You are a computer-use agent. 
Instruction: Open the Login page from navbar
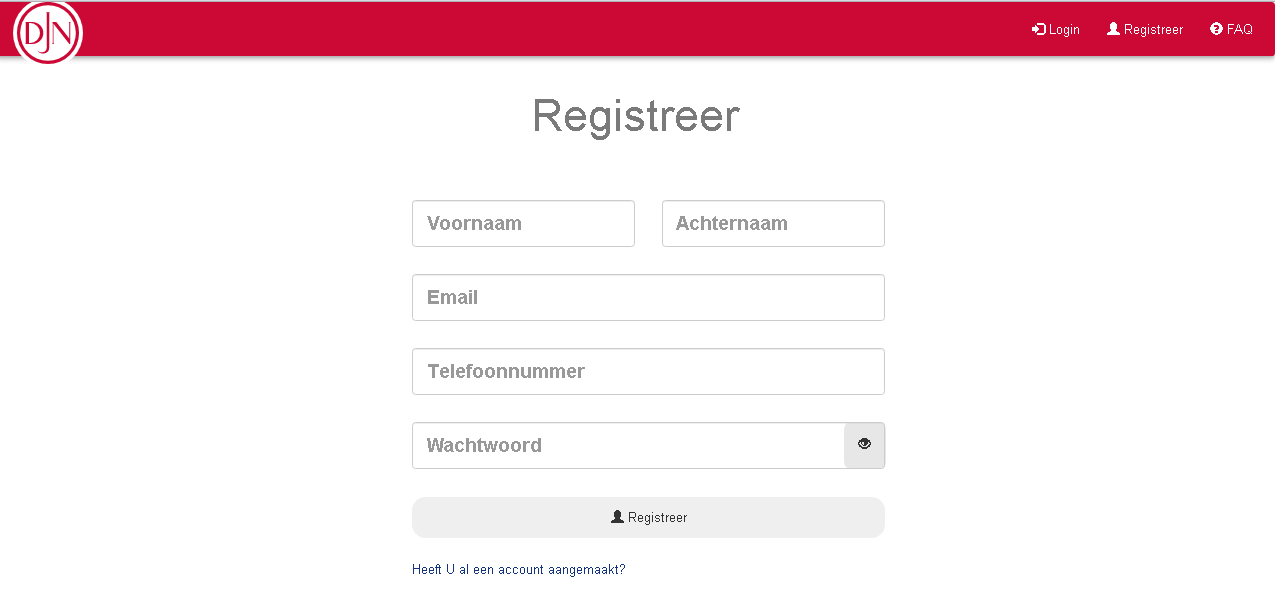(x=1056, y=29)
